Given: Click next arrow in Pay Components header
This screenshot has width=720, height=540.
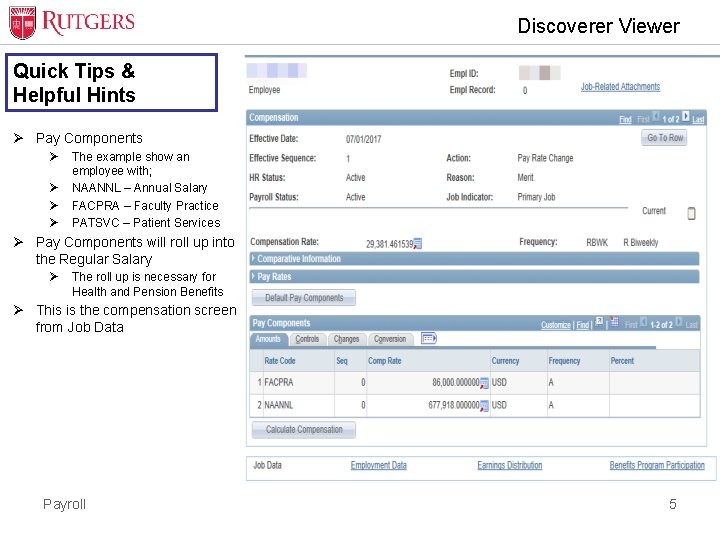Looking at the screenshot, I should click(679, 322).
